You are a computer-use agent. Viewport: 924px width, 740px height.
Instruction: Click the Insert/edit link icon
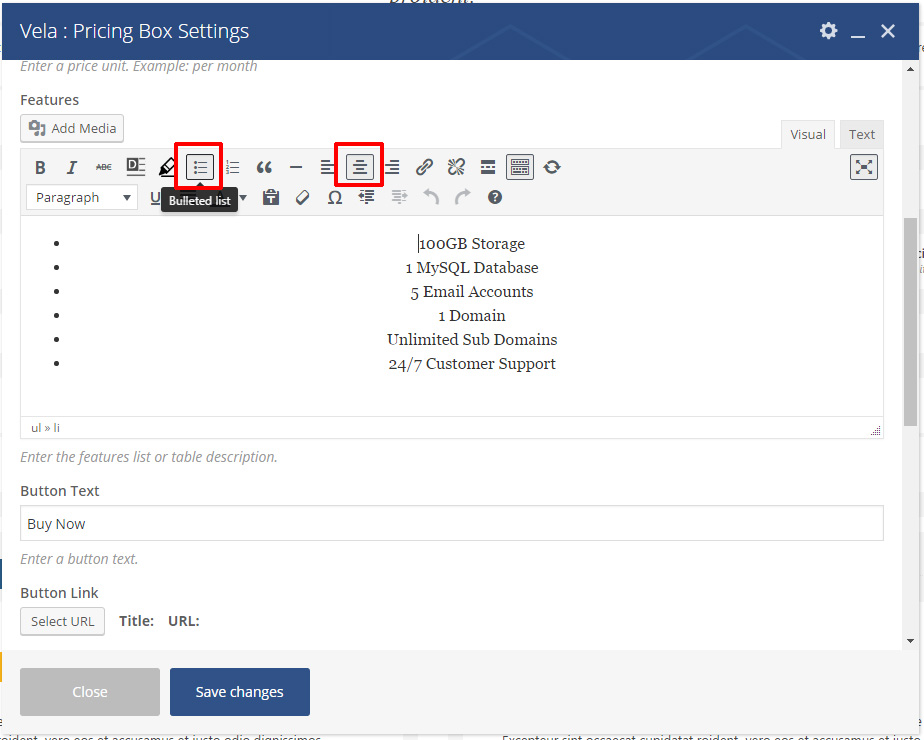[424, 167]
